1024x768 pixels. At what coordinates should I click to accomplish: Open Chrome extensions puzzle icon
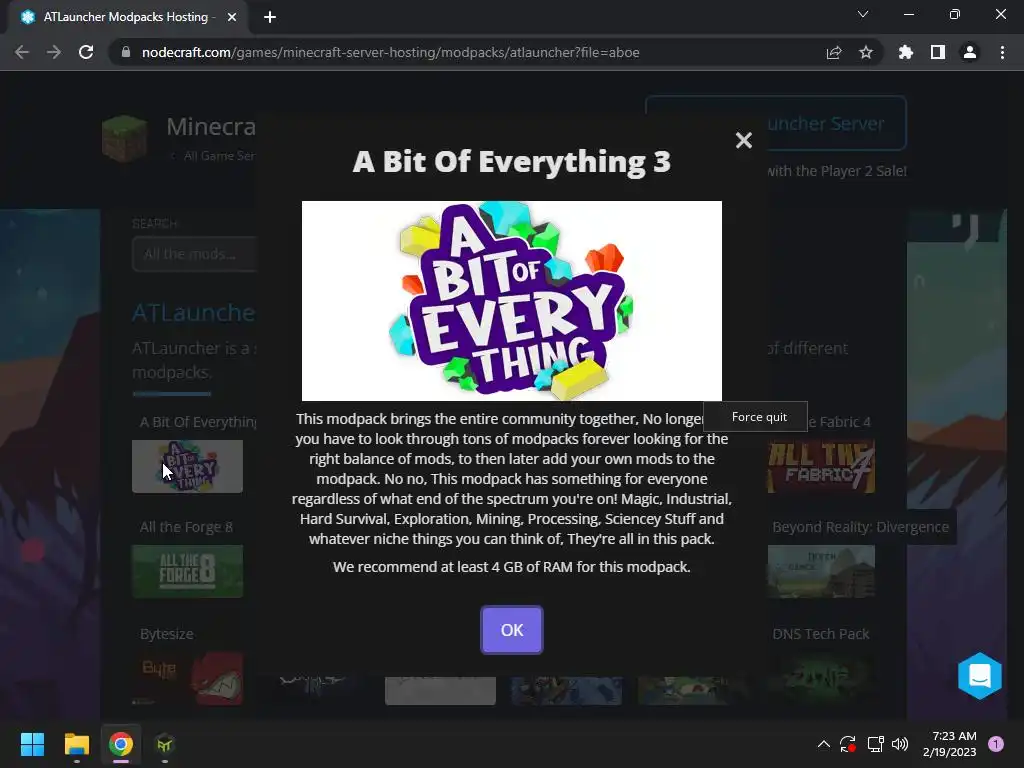point(906,52)
